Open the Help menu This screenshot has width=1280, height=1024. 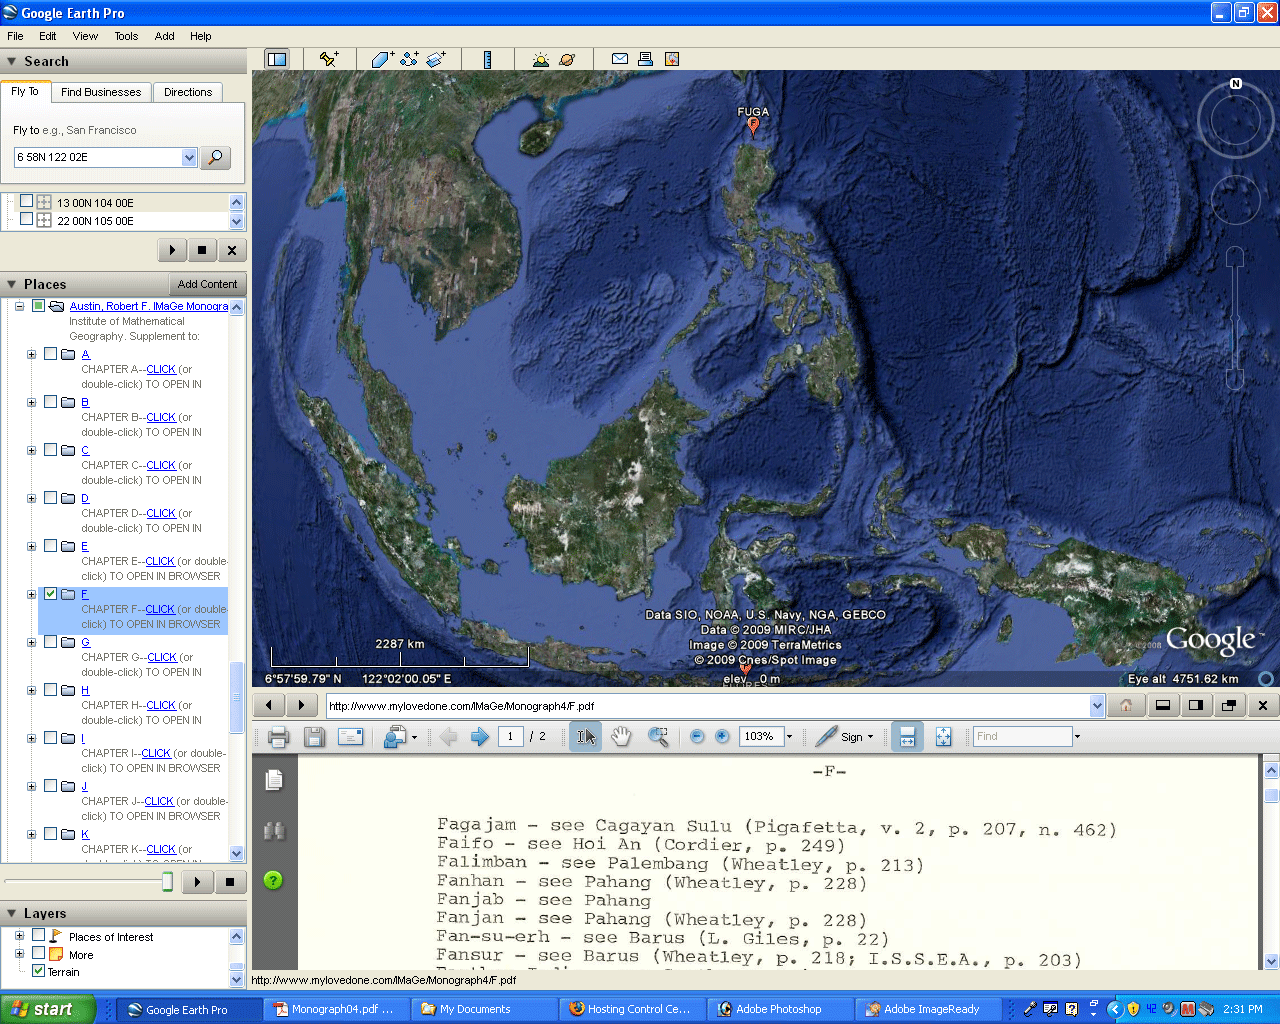pos(201,36)
